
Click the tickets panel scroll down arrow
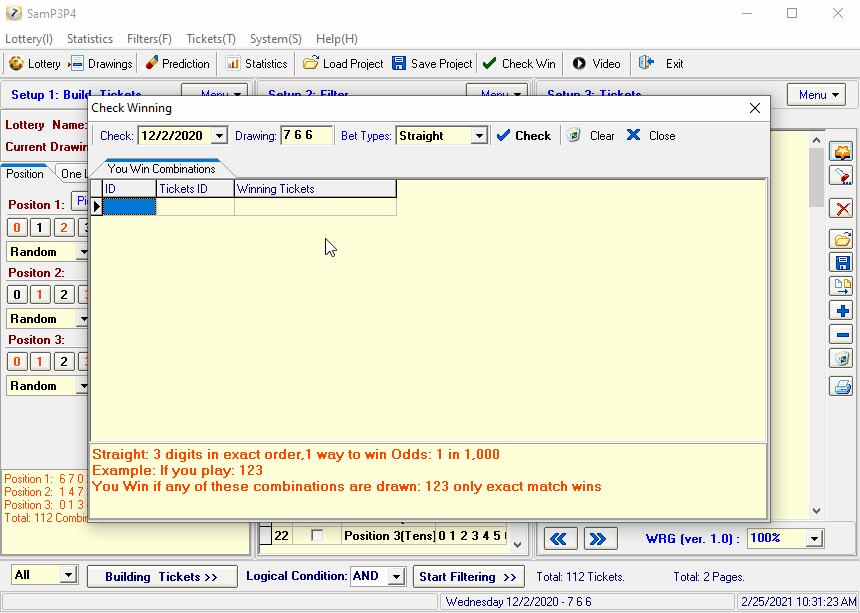click(816, 511)
